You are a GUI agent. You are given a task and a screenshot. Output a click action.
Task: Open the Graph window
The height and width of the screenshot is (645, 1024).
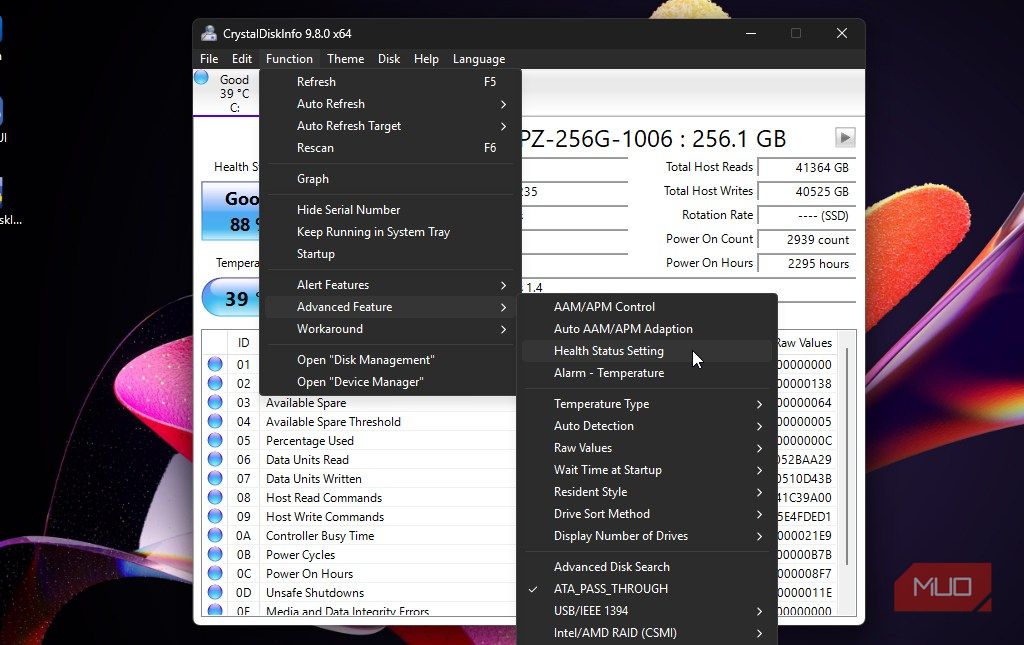point(389,179)
